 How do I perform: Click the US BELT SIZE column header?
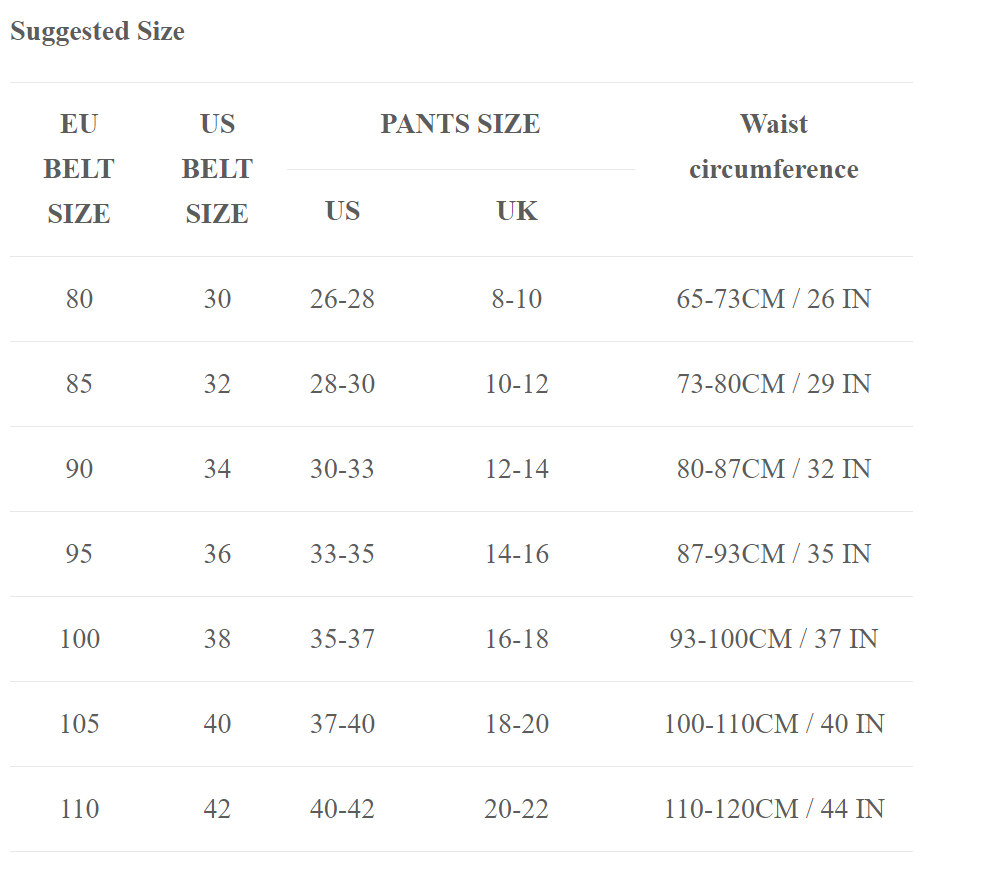(x=217, y=169)
